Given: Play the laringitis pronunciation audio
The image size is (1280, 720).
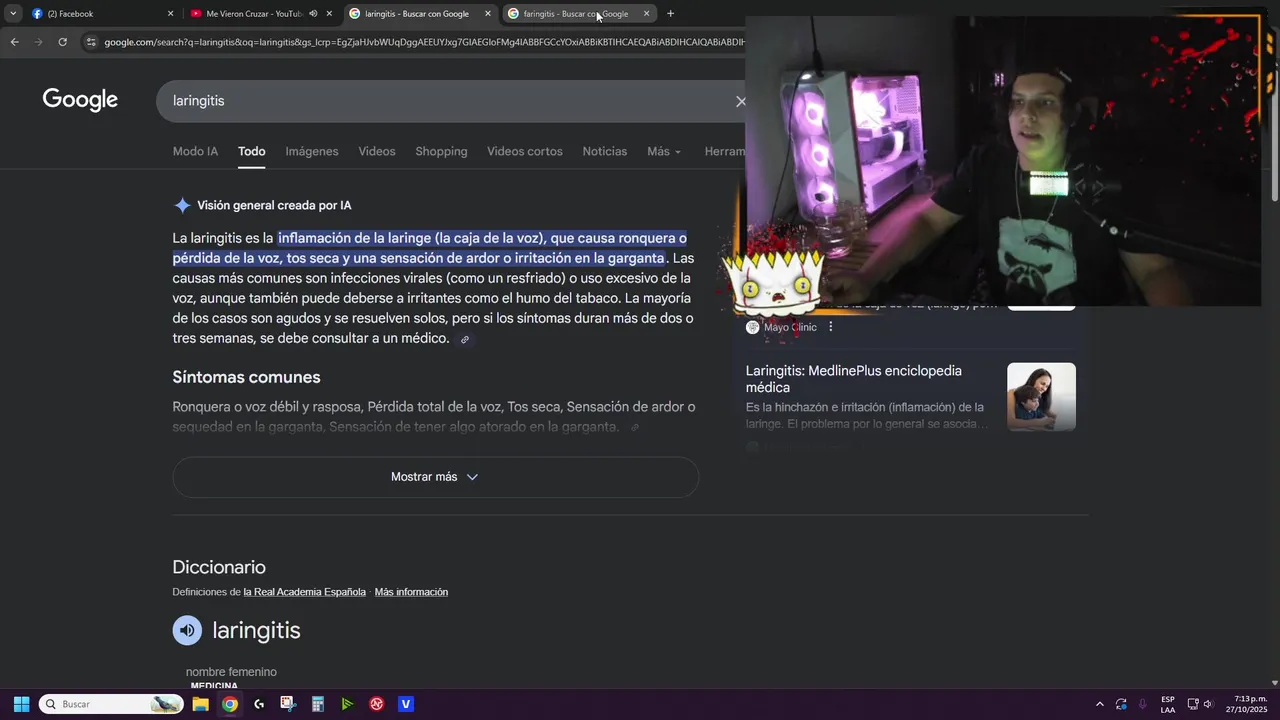Looking at the screenshot, I should pyautogui.click(x=187, y=630).
